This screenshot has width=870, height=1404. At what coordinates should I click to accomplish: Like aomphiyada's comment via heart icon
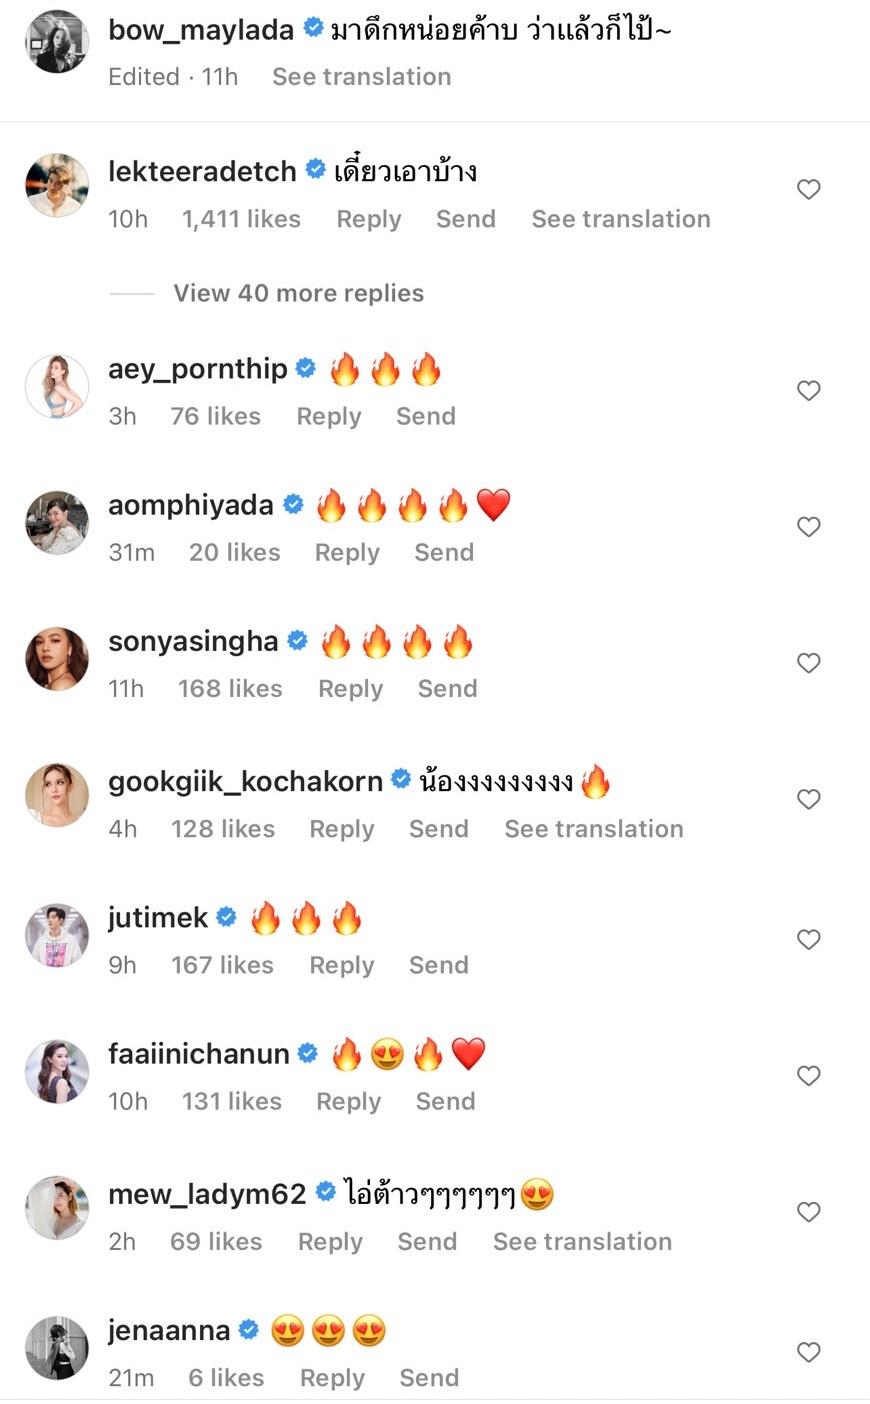pos(808,527)
